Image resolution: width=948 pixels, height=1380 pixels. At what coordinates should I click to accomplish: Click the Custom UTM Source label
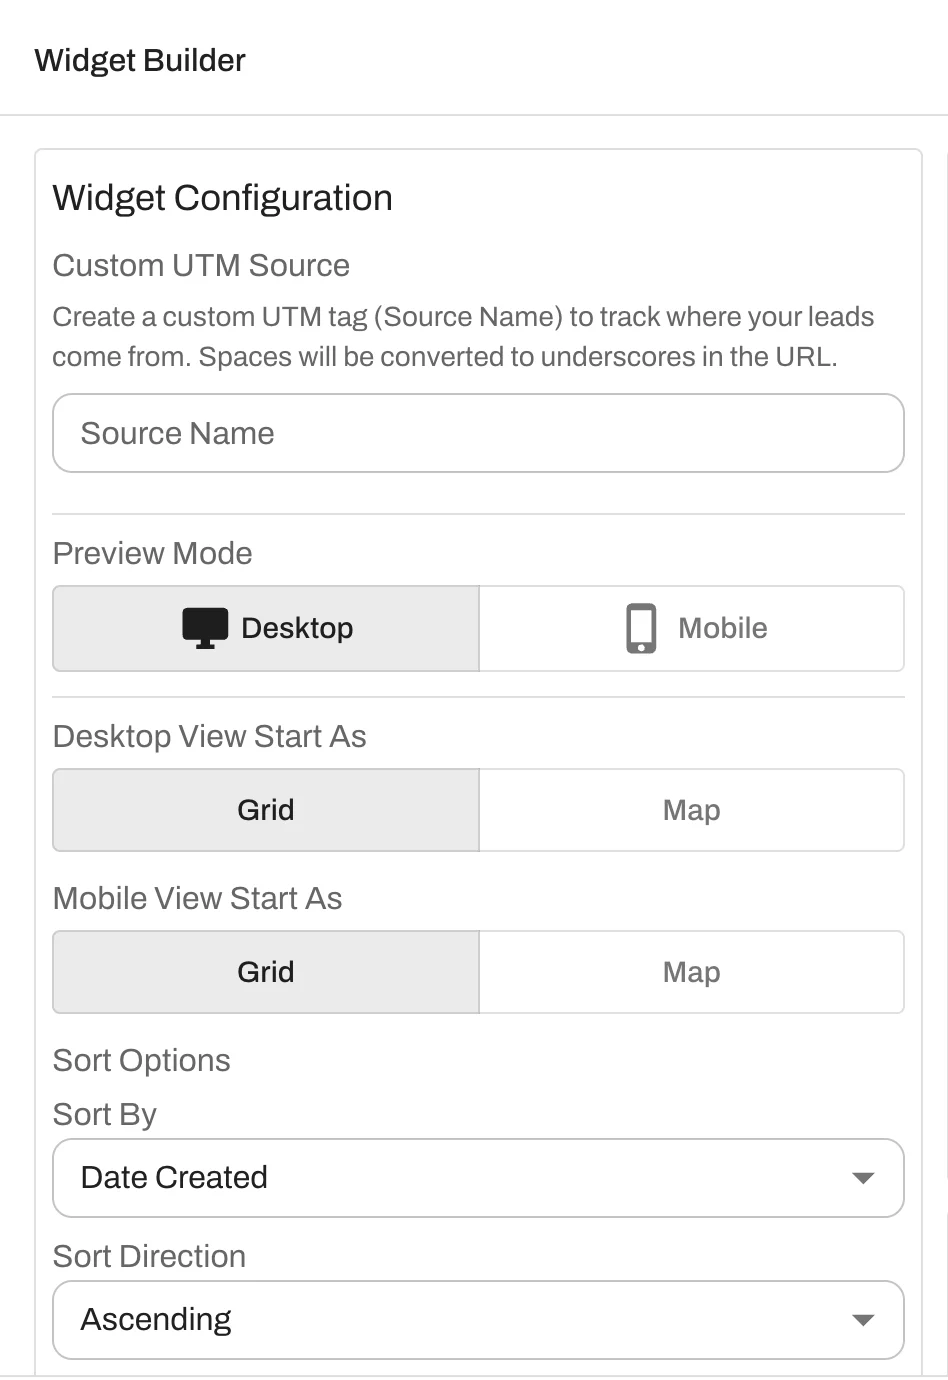[201, 265]
